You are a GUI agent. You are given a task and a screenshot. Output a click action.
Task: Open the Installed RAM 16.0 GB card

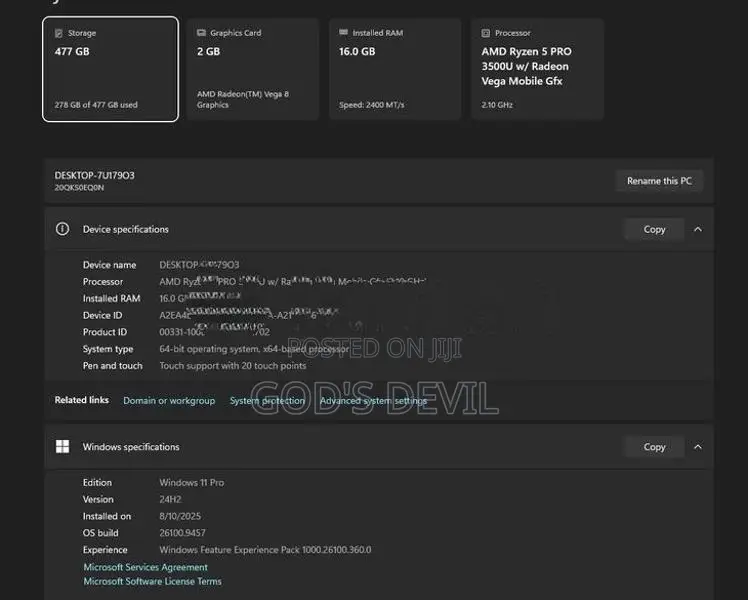tap(395, 69)
